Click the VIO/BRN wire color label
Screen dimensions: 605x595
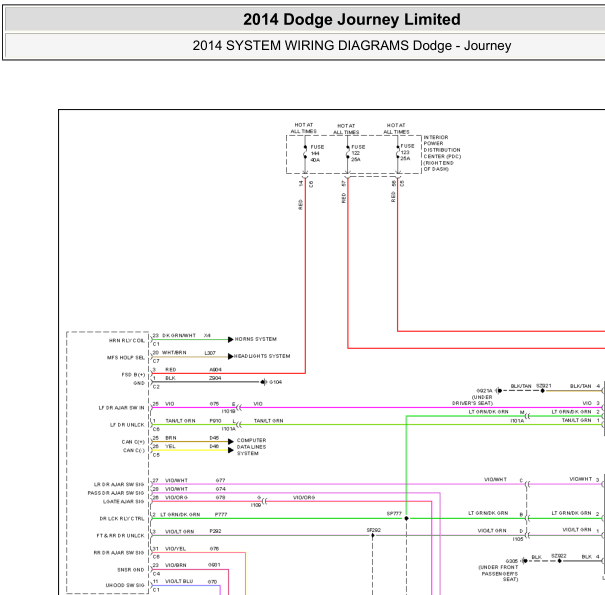176,565
